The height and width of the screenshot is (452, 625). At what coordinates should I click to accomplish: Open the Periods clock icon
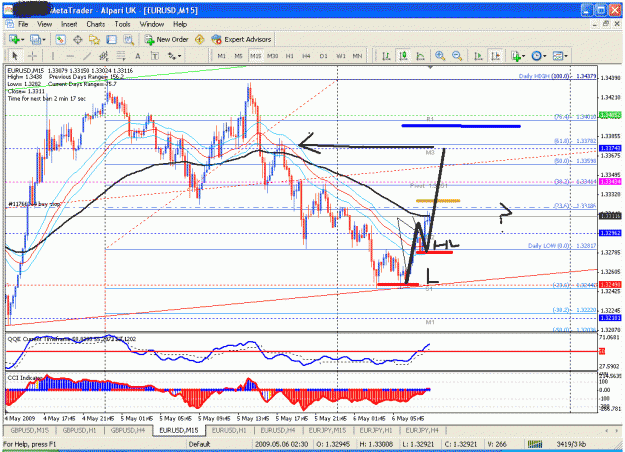click(x=537, y=56)
